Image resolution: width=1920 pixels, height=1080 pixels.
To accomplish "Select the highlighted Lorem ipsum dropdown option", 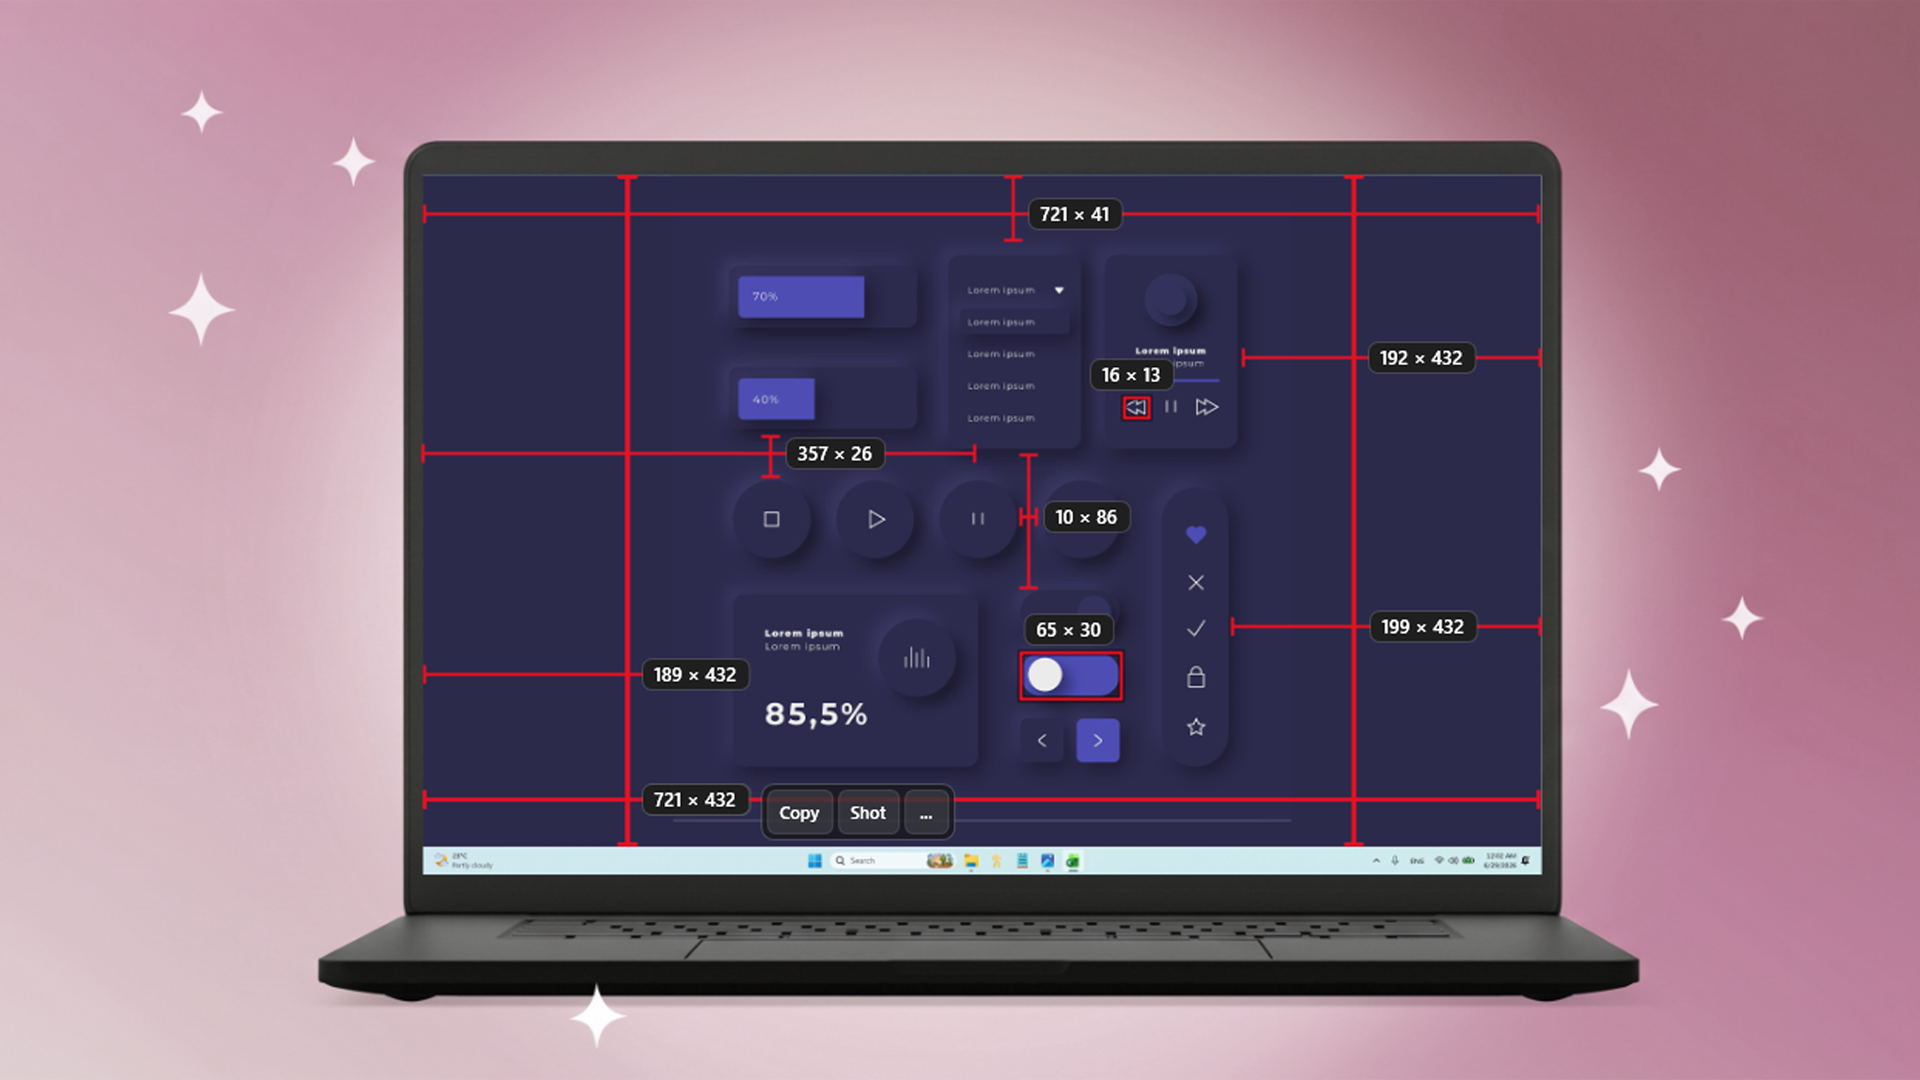I will tap(1014, 322).
